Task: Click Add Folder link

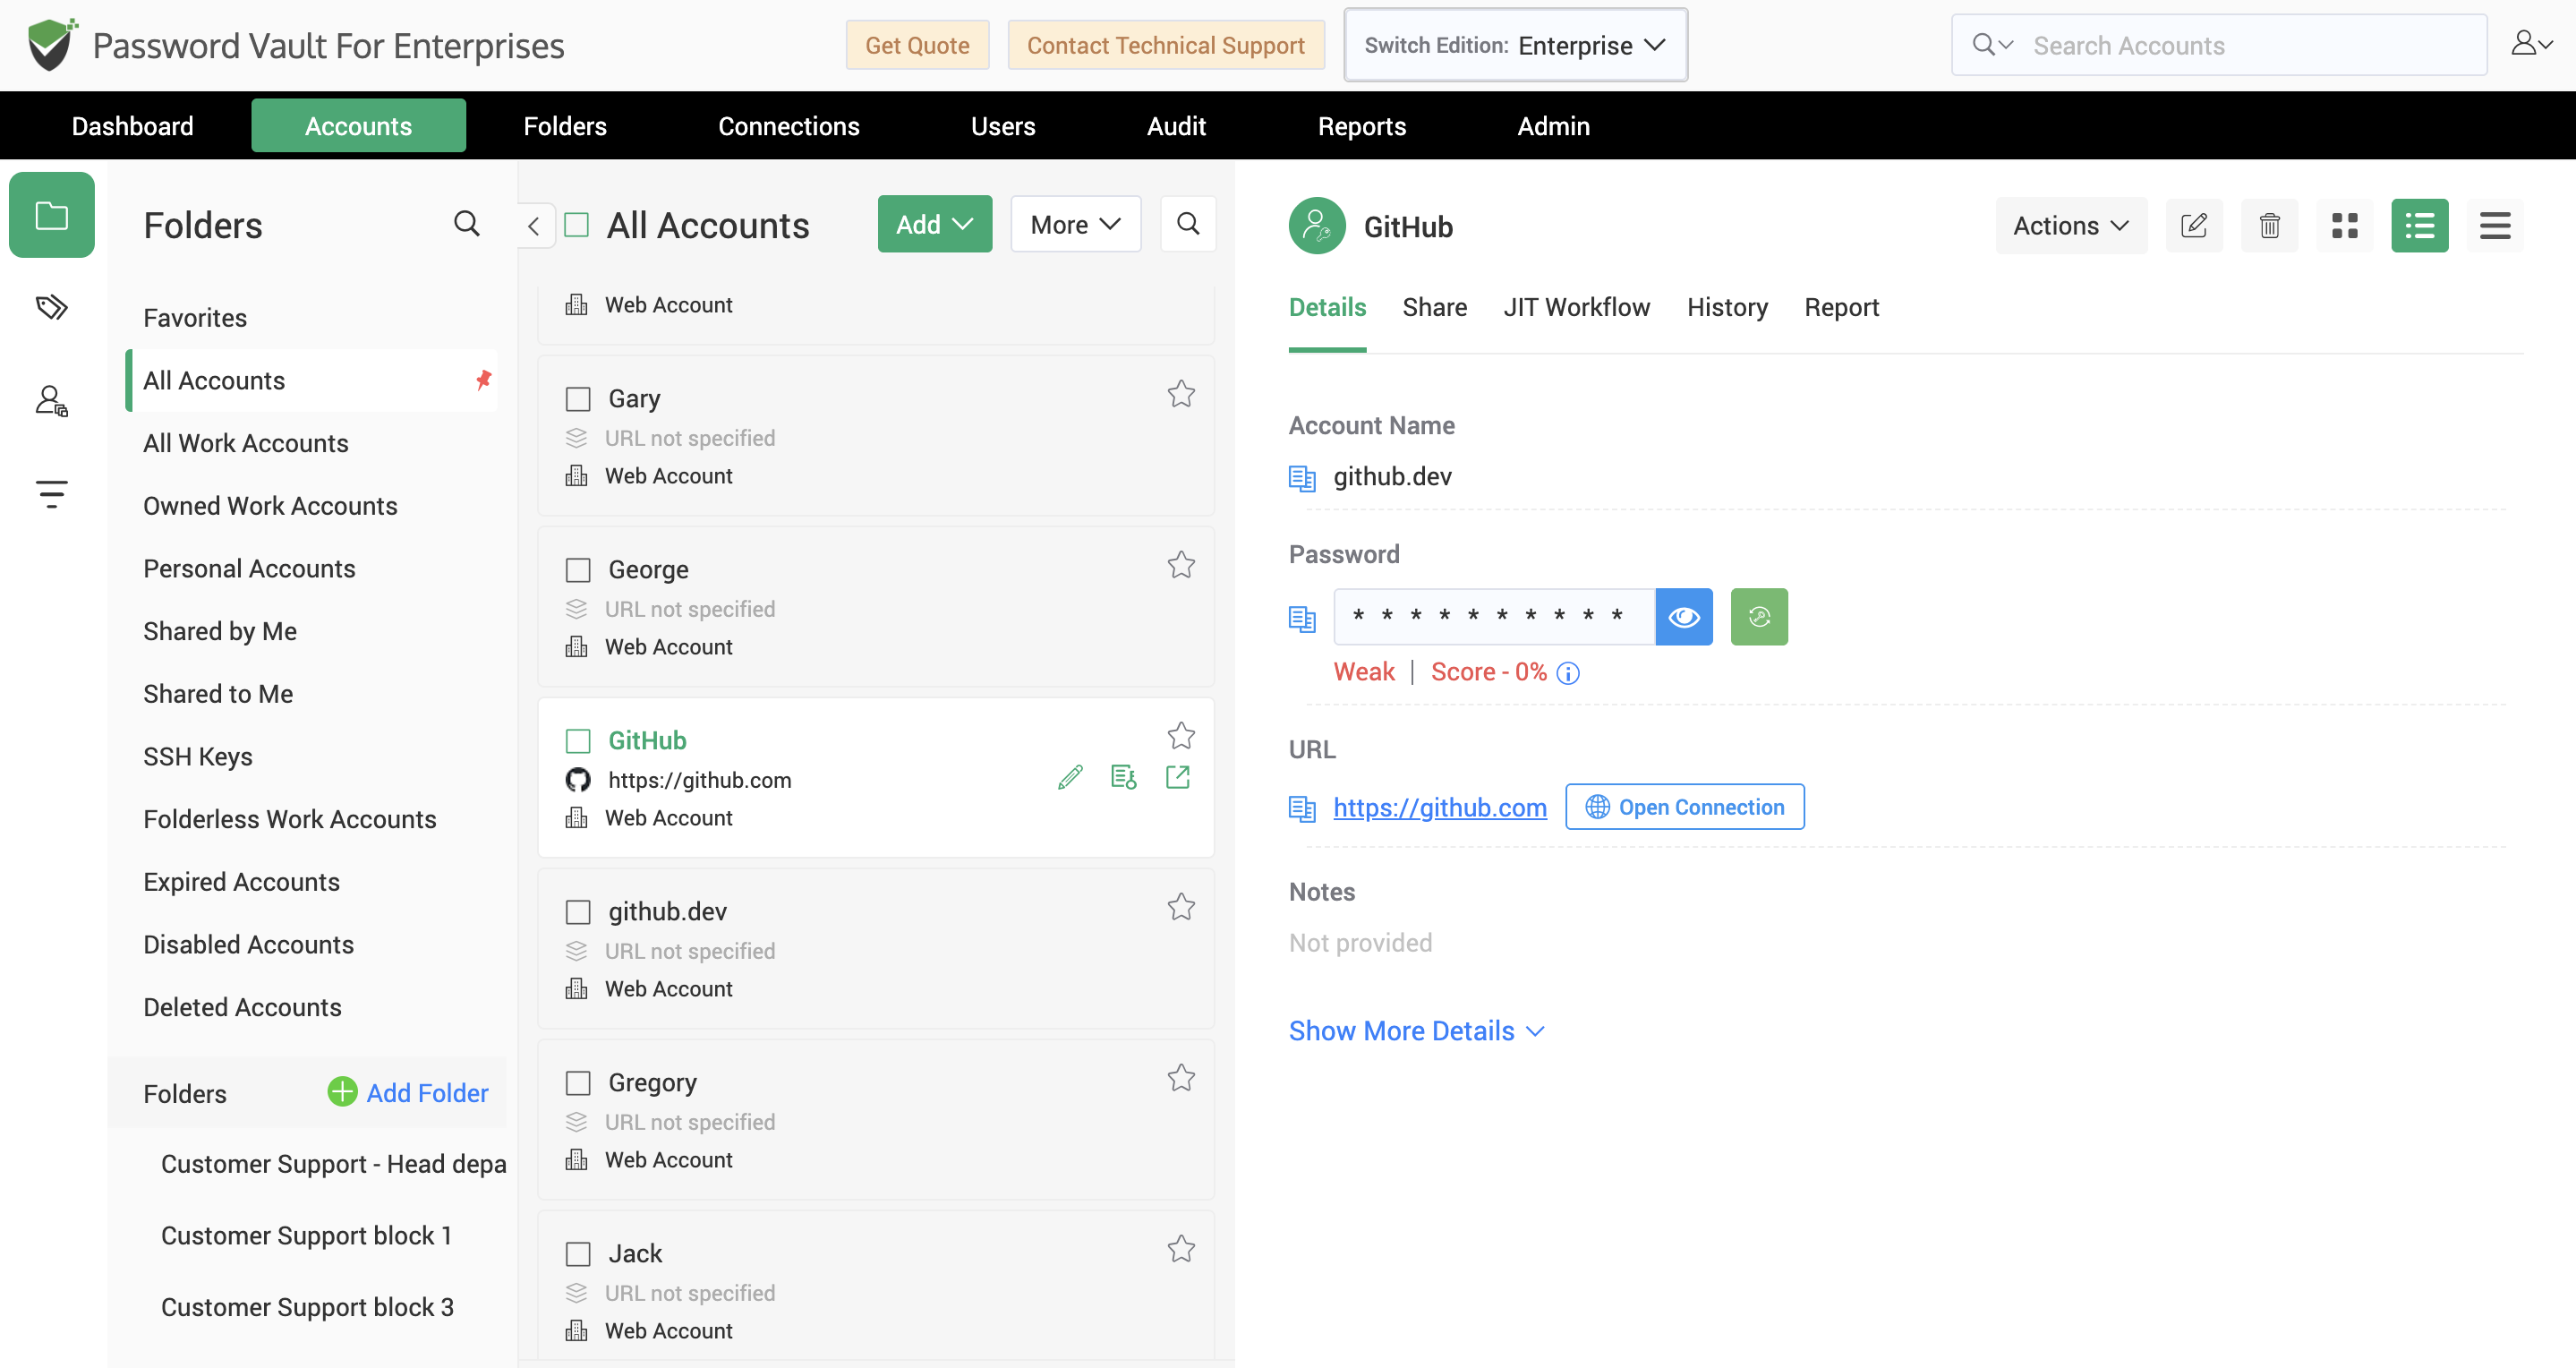Action: pos(408,1093)
